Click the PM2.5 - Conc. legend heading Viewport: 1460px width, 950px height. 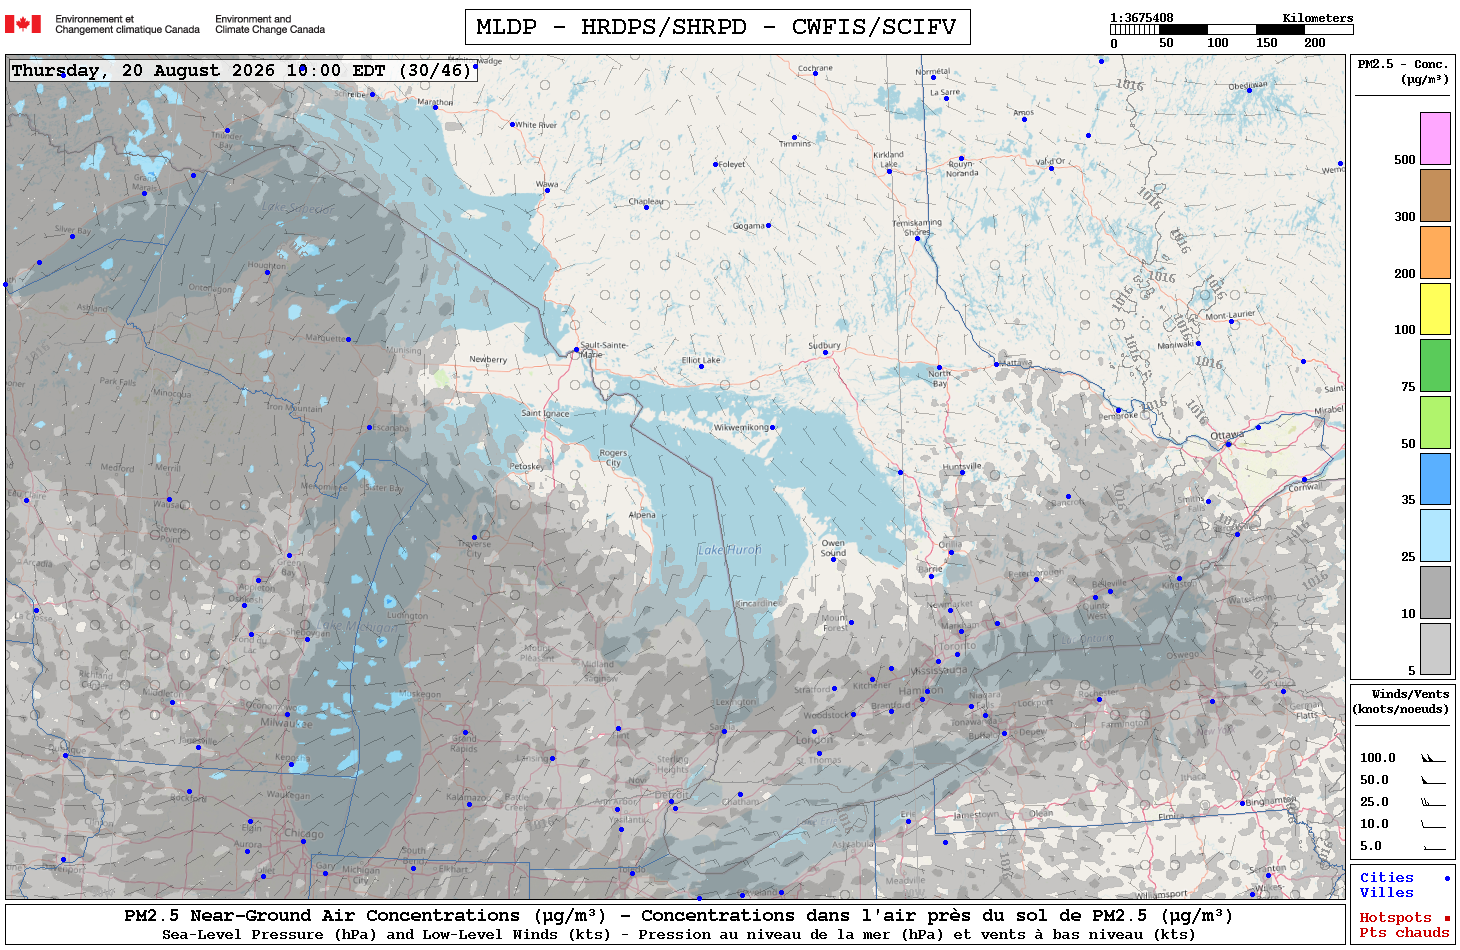1403,71
